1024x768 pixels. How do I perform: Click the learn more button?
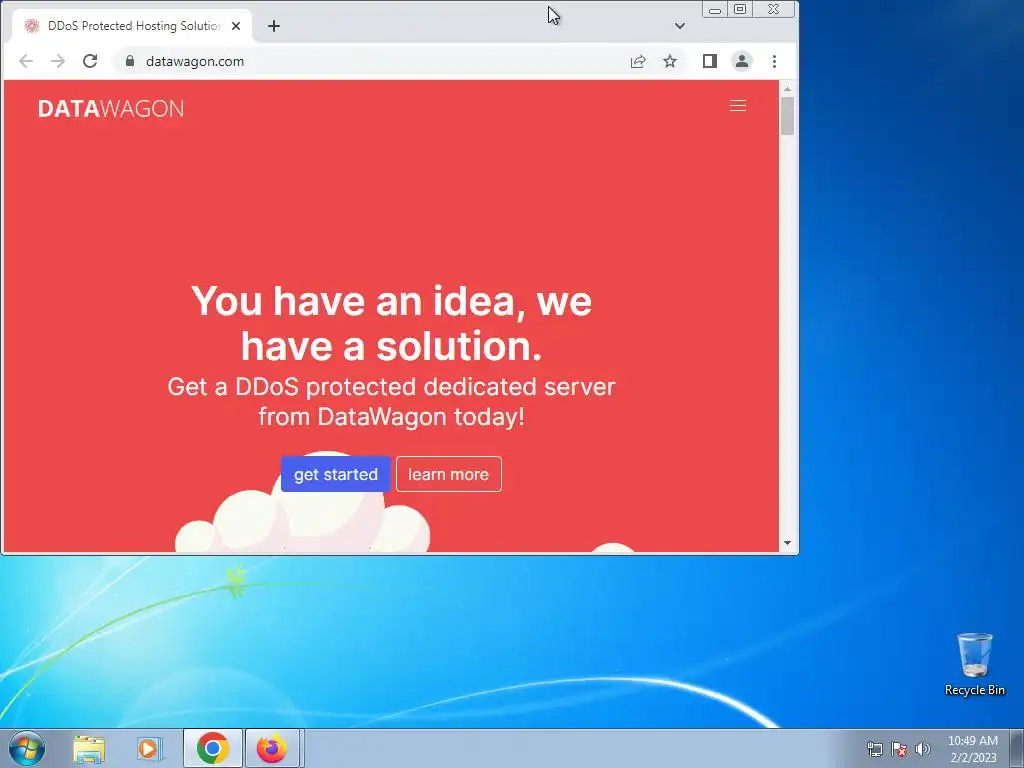point(449,474)
